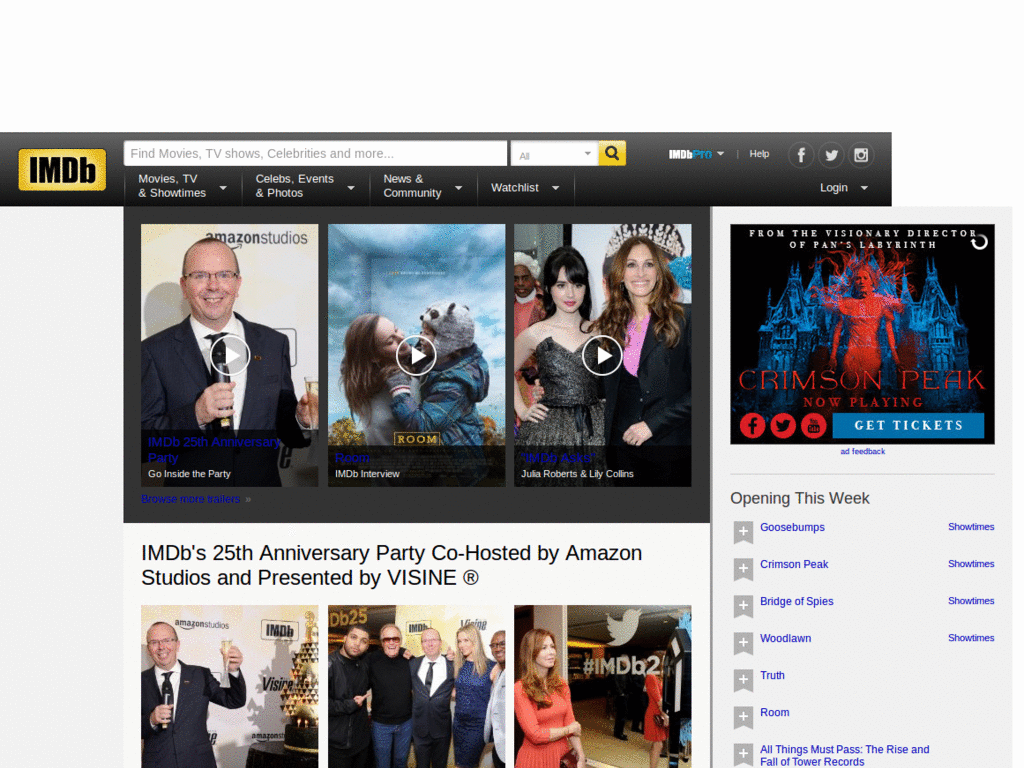The height and width of the screenshot is (768, 1024).
Task: View Showtimes for Bridge of Spies
Action: point(971,601)
